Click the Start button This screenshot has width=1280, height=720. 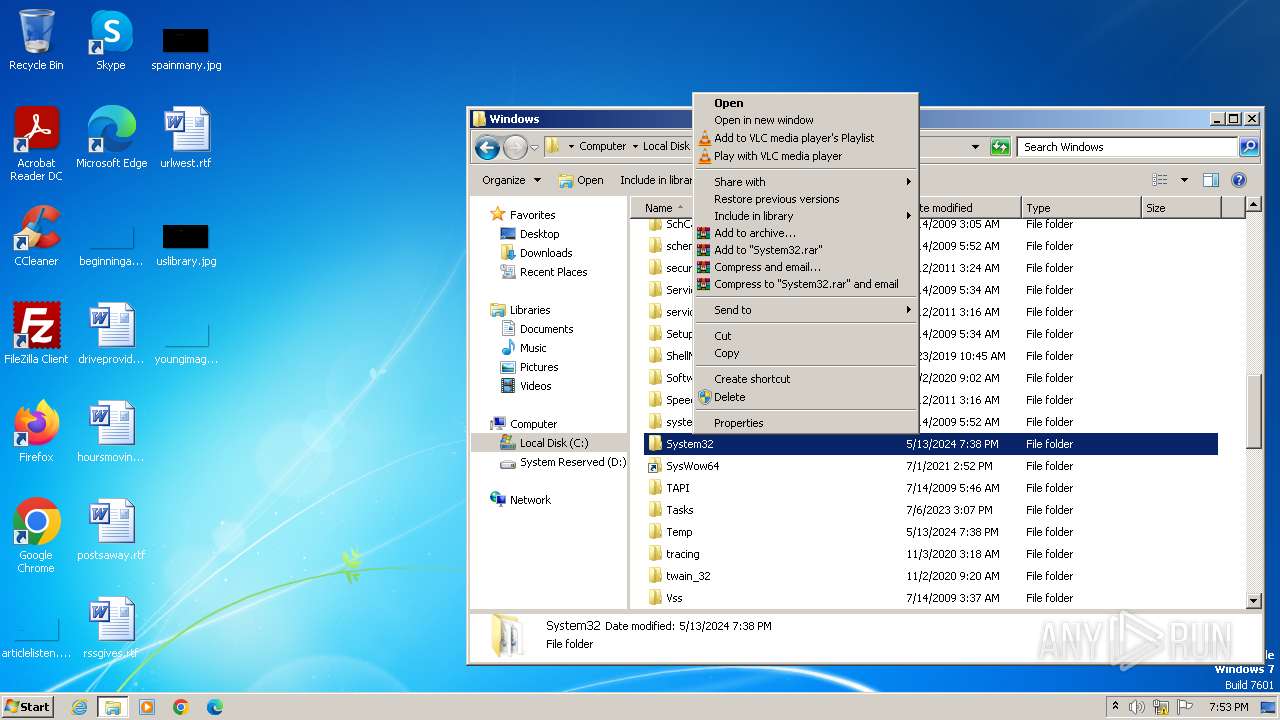point(27,706)
